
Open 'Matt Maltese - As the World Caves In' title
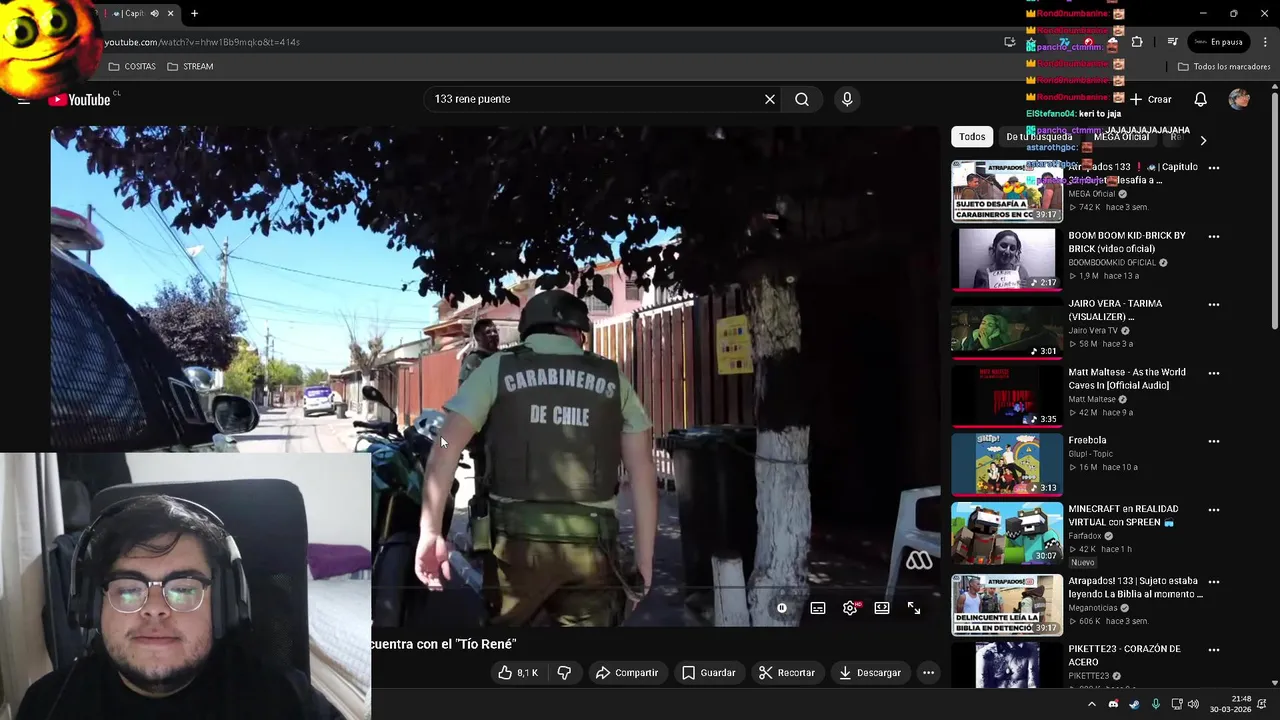point(1127,378)
